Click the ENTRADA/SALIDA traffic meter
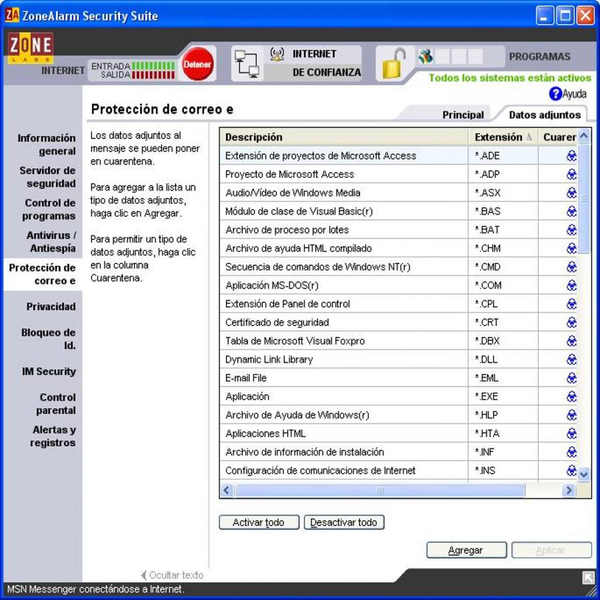Viewport: 600px width, 600px height. coord(133,70)
